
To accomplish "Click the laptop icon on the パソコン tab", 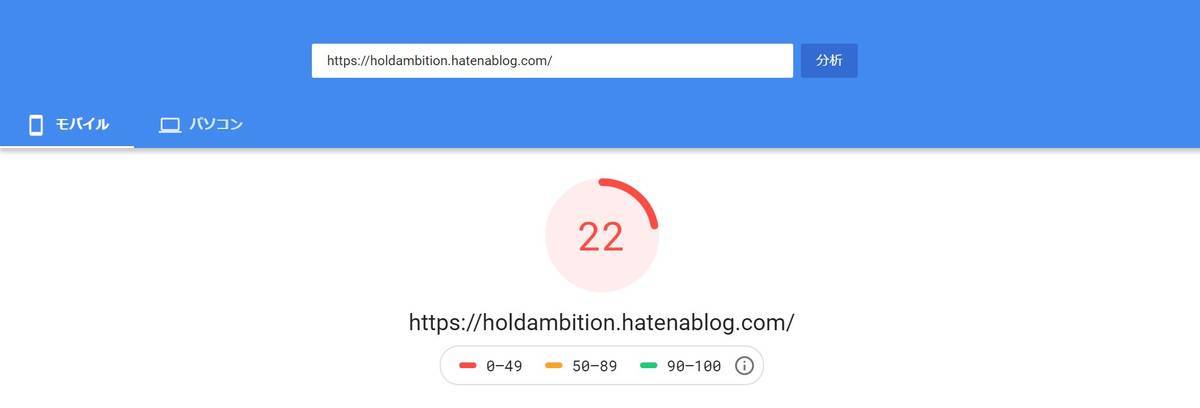I will click(170, 125).
